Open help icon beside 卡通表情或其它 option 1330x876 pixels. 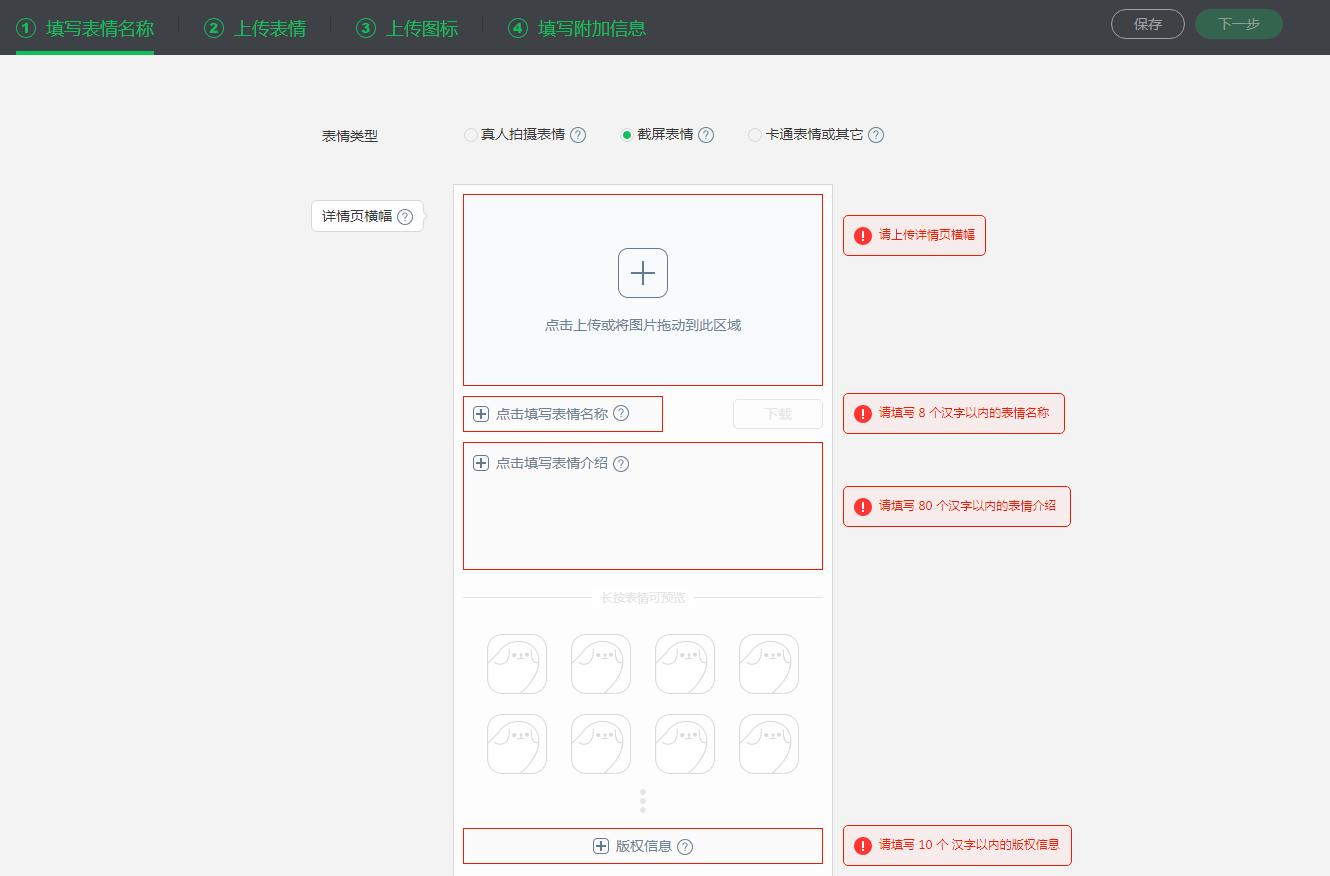[876, 135]
